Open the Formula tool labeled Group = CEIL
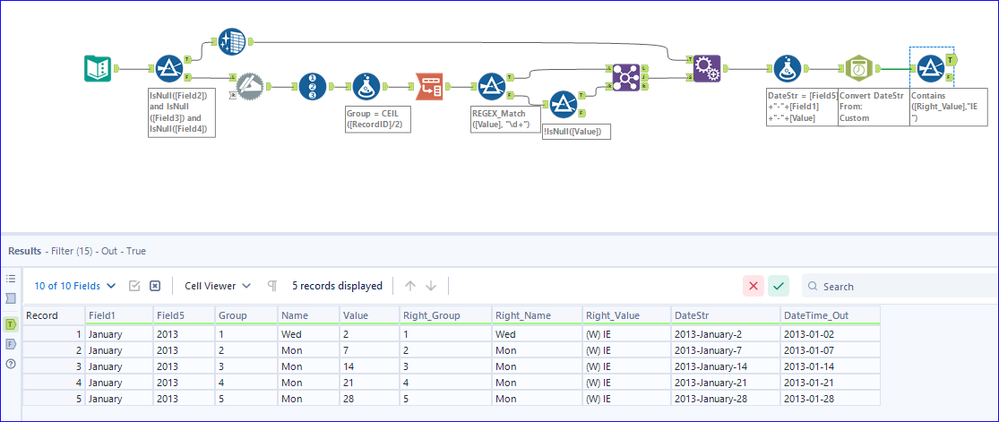The height and width of the screenshot is (422, 999). [366, 87]
